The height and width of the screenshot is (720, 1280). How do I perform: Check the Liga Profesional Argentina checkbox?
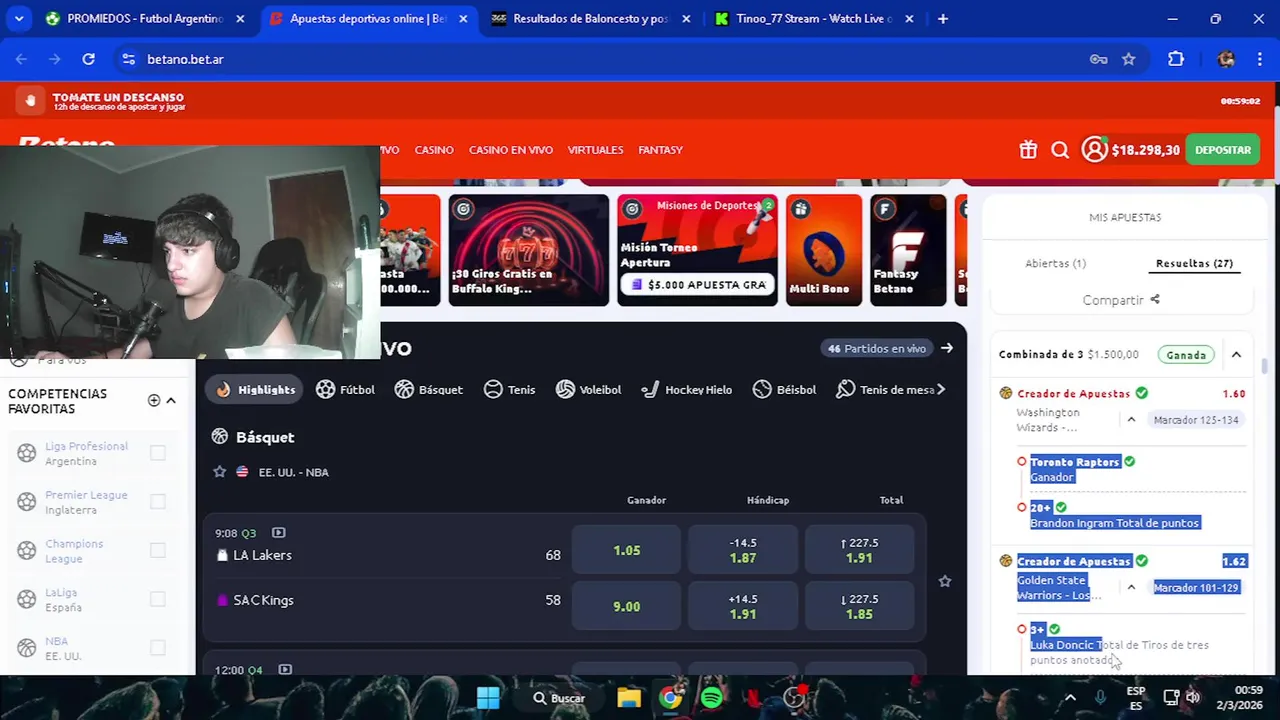click(x=158, y=453)
